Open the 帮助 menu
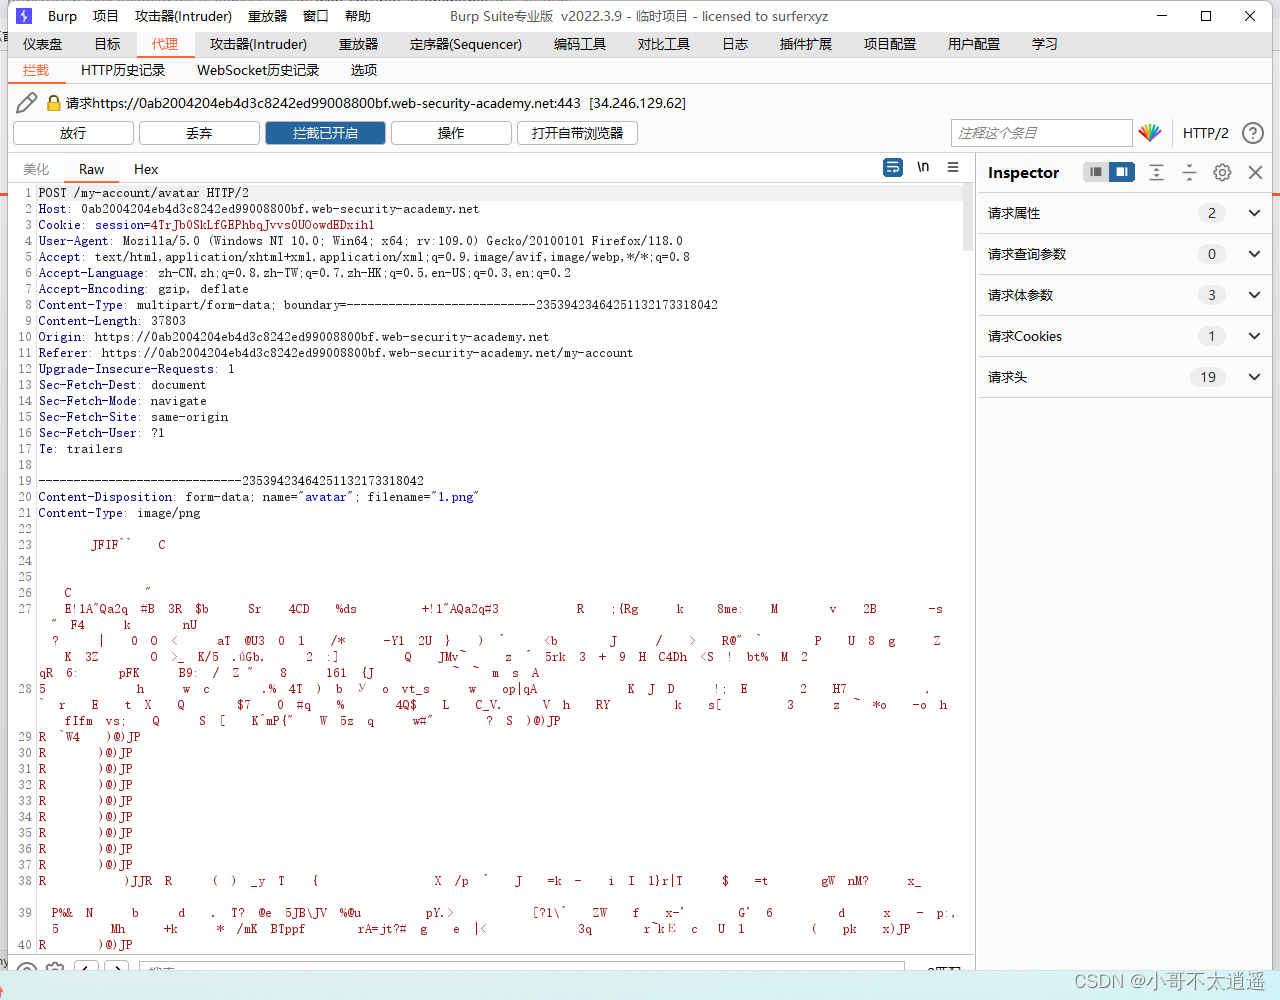1280x1000 pixels. (x=358, y=16)
